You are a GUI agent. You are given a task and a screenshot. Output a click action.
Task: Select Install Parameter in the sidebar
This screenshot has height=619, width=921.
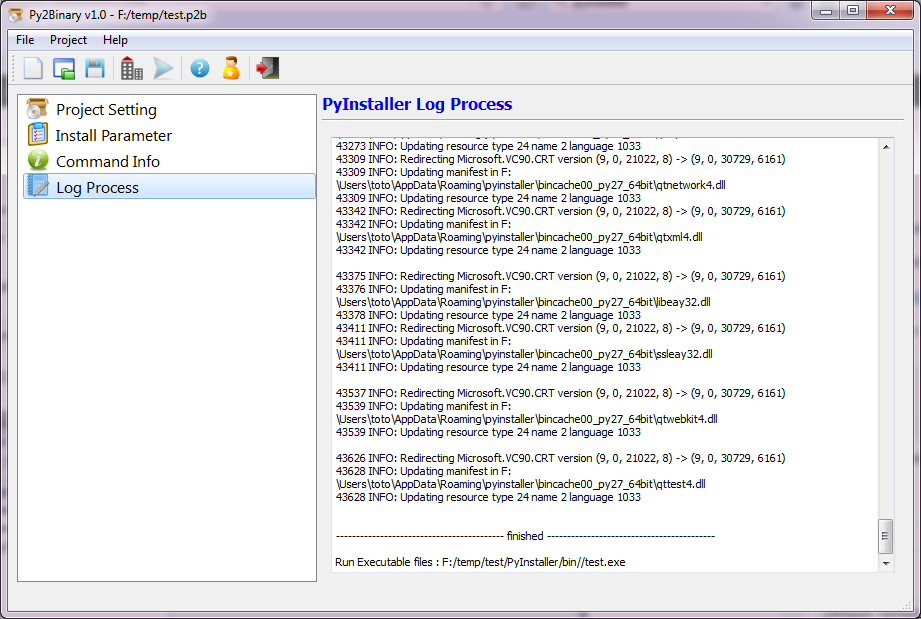pyautogui.click(x=169, y=135)
